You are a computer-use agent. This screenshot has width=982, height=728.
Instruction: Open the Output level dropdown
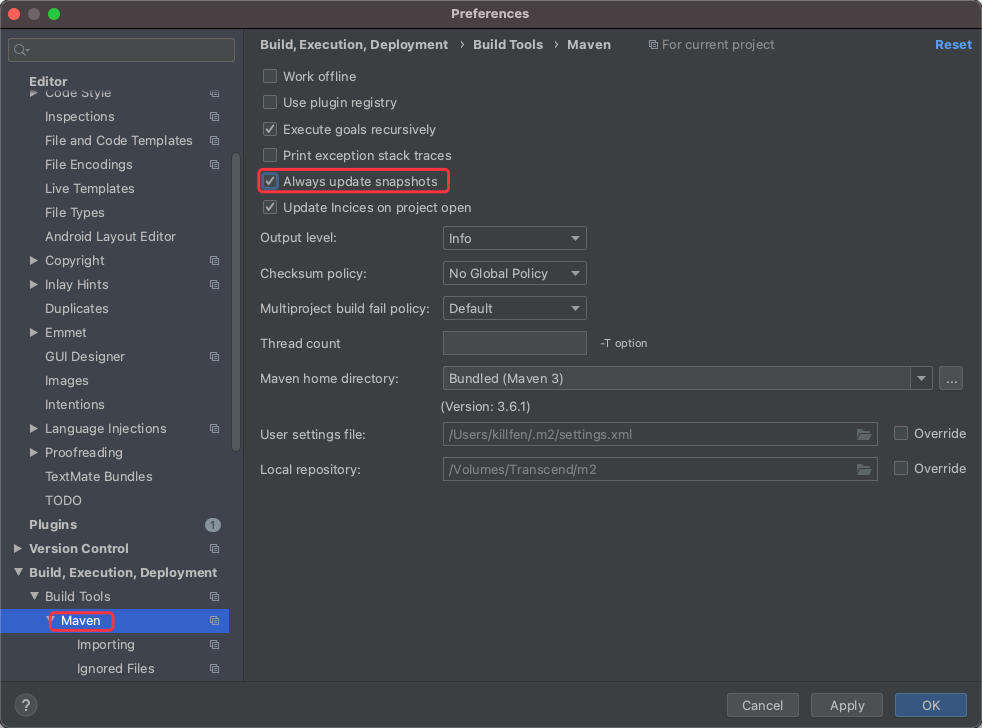point(514,238)
